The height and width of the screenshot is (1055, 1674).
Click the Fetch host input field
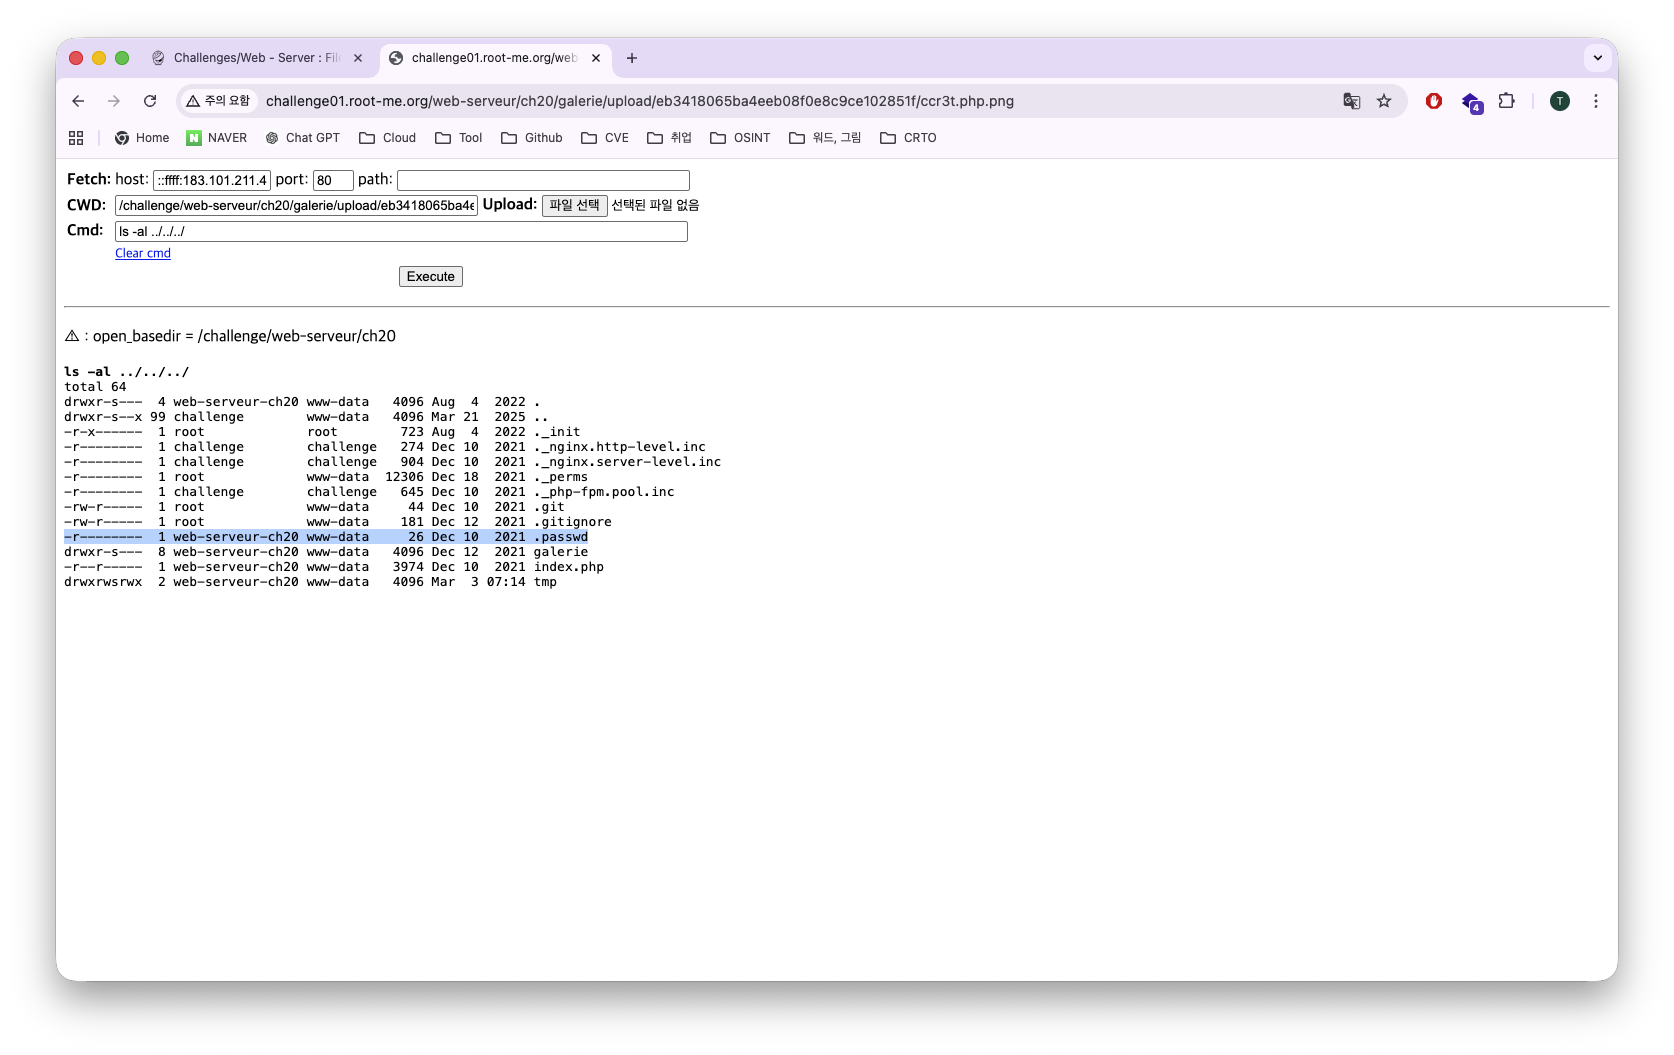pos(212,180)
